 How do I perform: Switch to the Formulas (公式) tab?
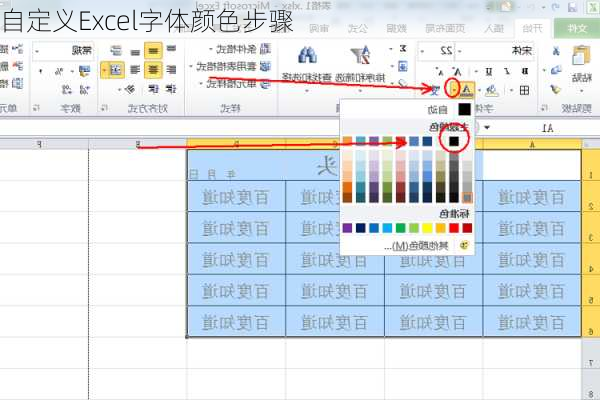(x=358, y=28)
